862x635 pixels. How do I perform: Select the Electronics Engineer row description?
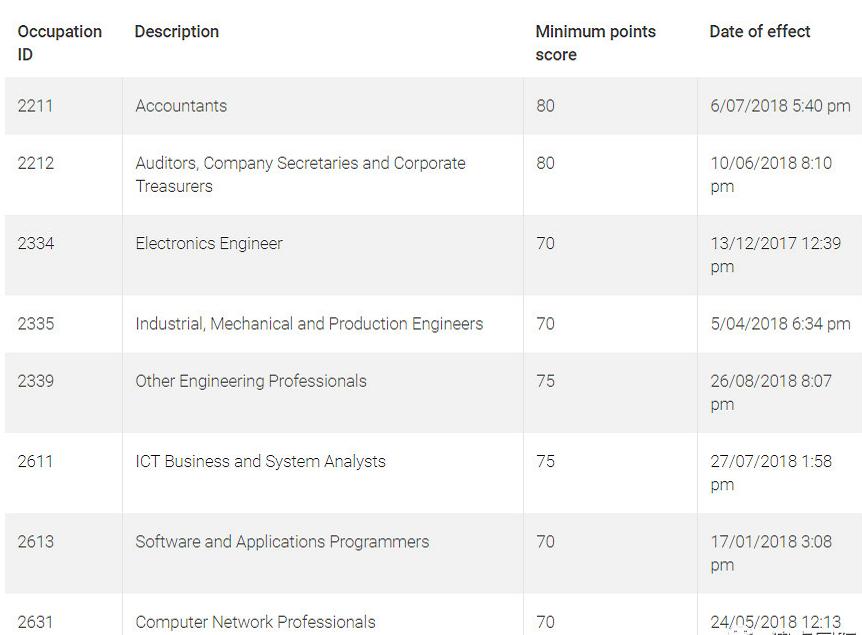[x=209, y=243]
